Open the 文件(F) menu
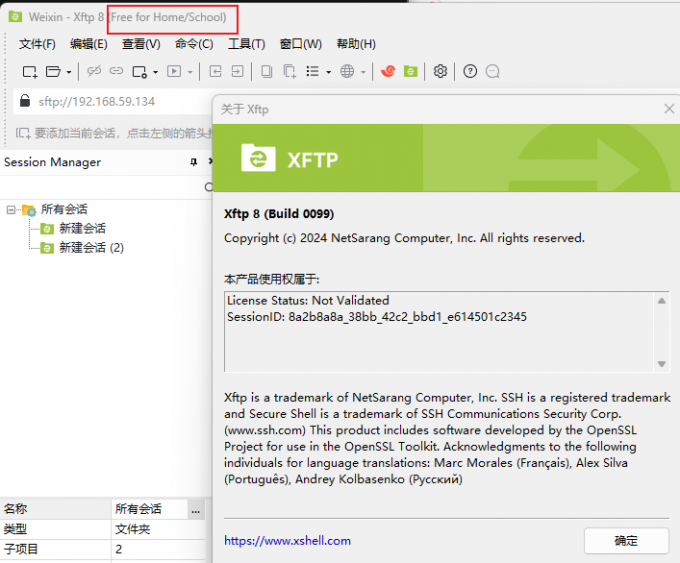This screenshot has height=563, width=680. (37, 44)
